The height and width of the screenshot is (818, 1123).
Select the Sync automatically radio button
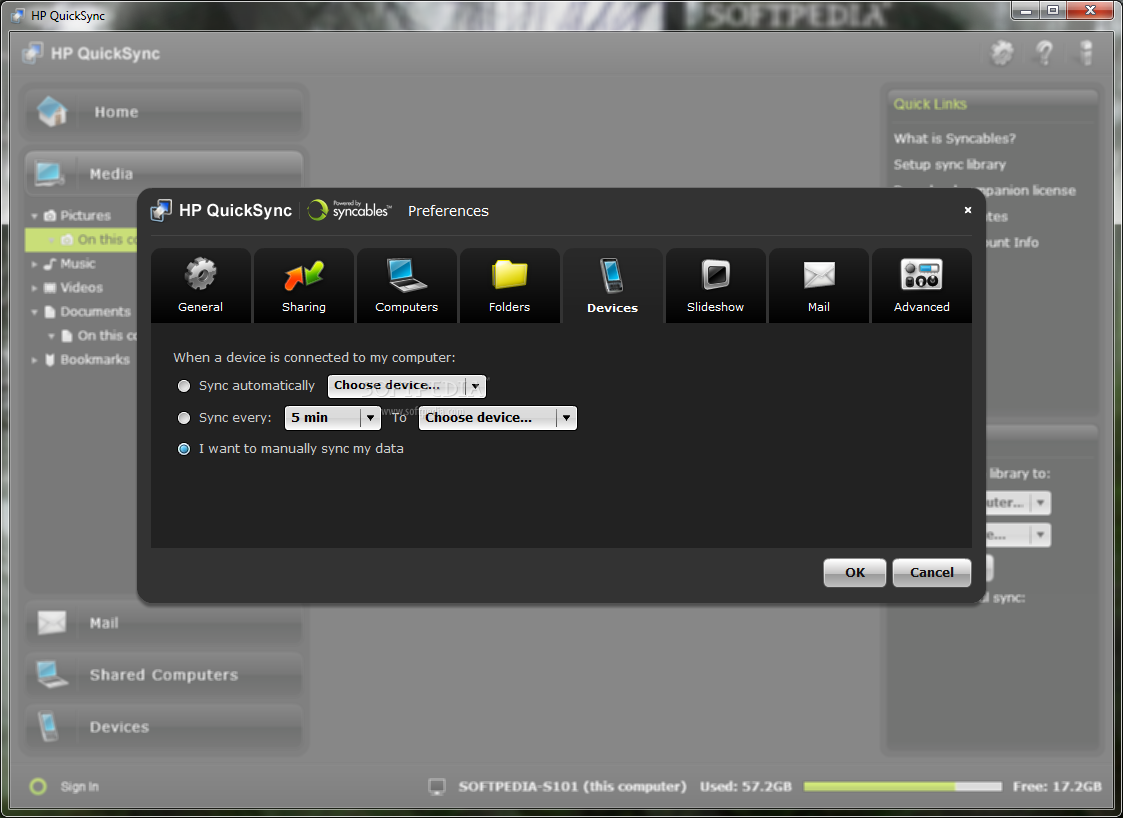(x=184, y=386)
